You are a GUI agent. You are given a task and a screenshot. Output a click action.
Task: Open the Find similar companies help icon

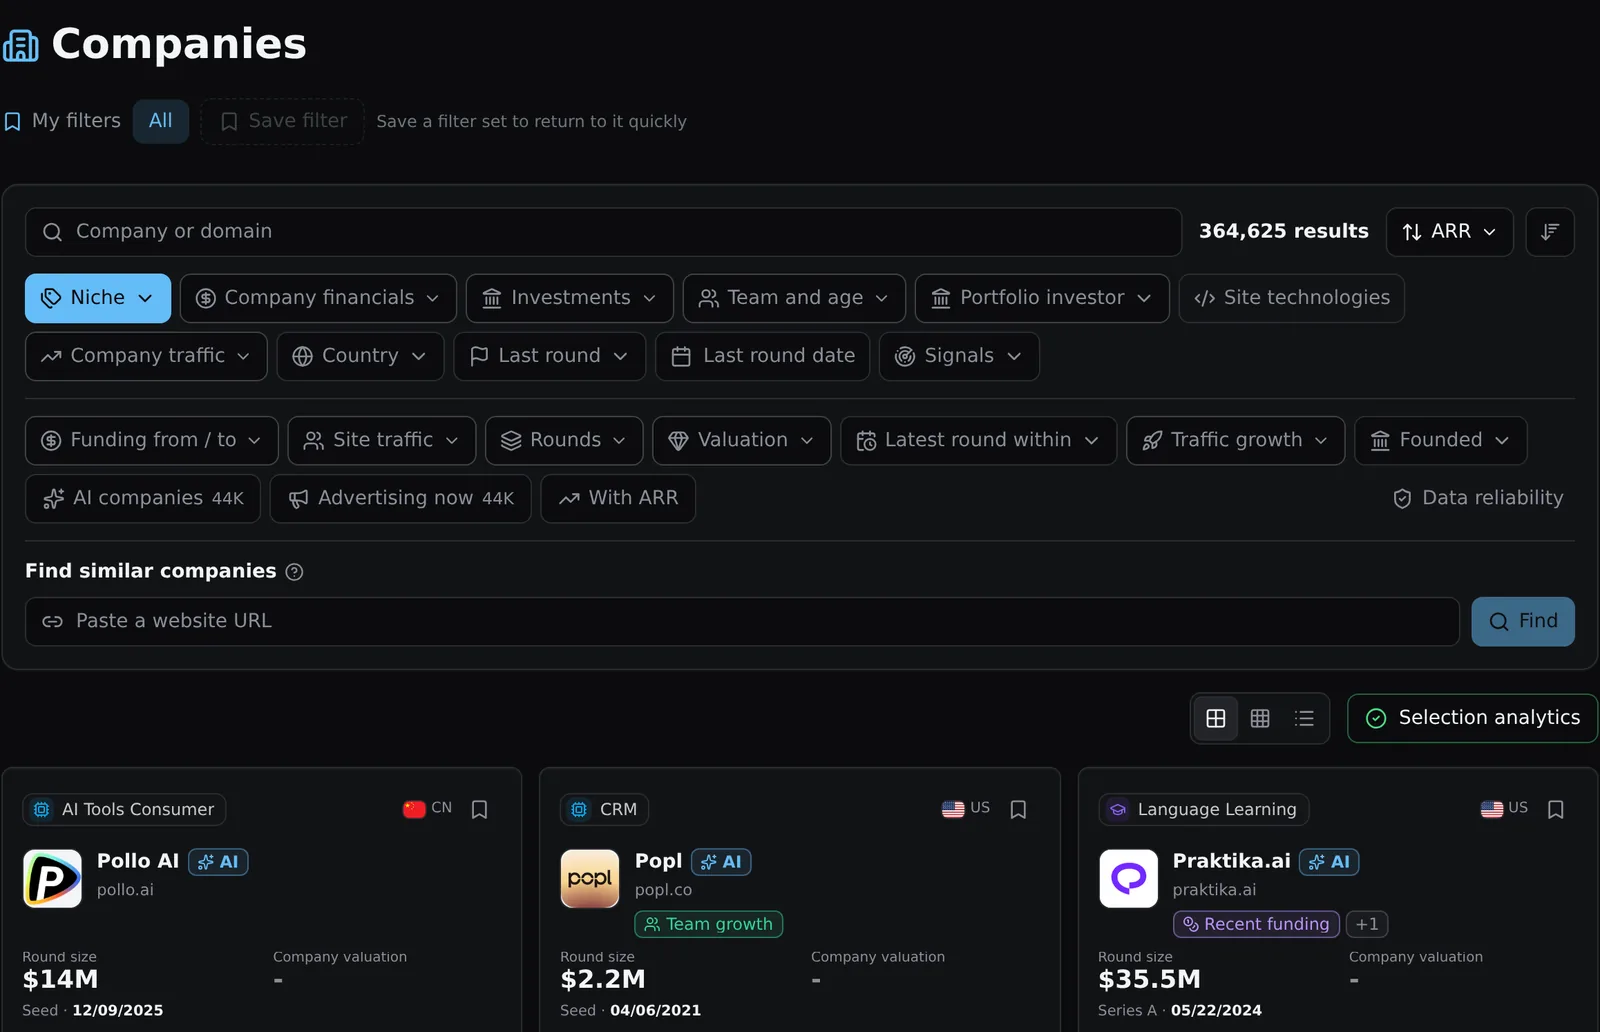[x=294, y=572]
